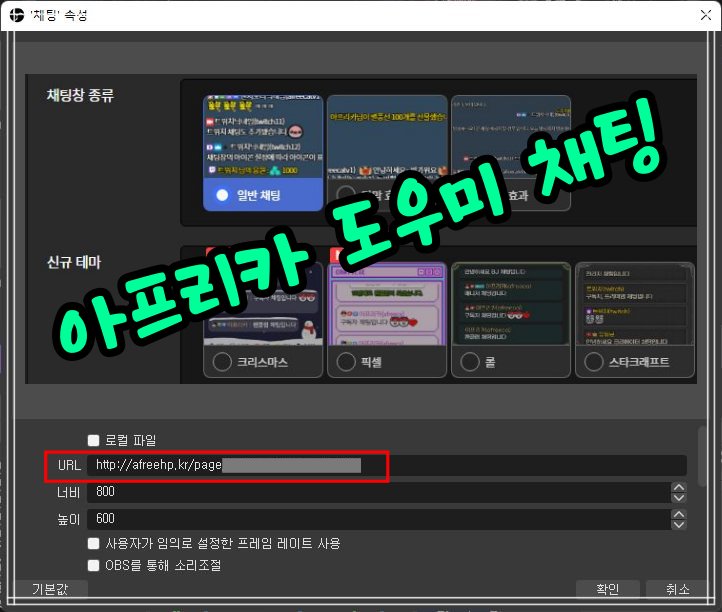The height and width of the screenshot is (612, 722).
Task: Cancel with the 취소 button
Action: click(x=677, y=589)
